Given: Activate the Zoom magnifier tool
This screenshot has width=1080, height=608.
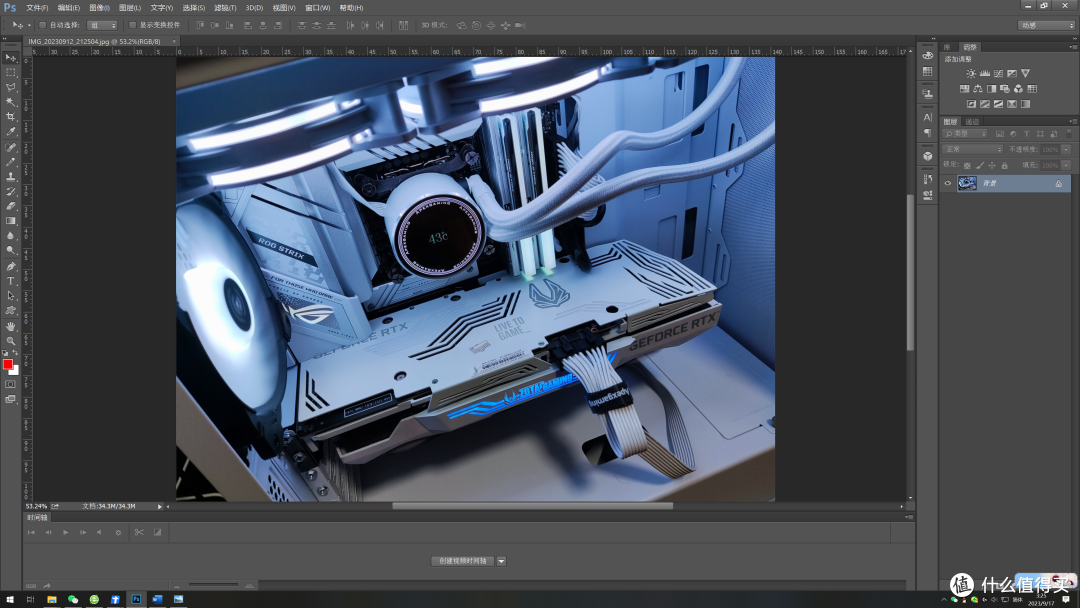Looking at the screenshot, I should tap(11, 341).
